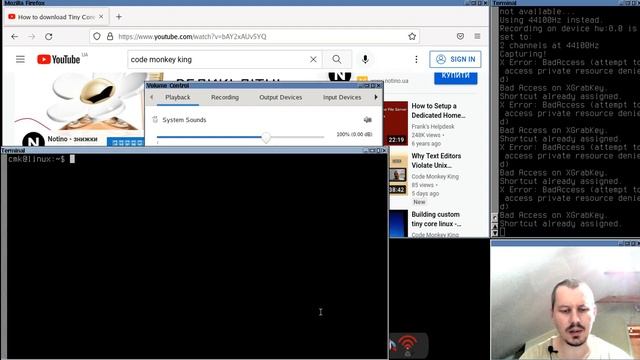Click the cmk@linux terminal prompt line
The height and width of the screenshot is (360, 640).
[41, 159]
